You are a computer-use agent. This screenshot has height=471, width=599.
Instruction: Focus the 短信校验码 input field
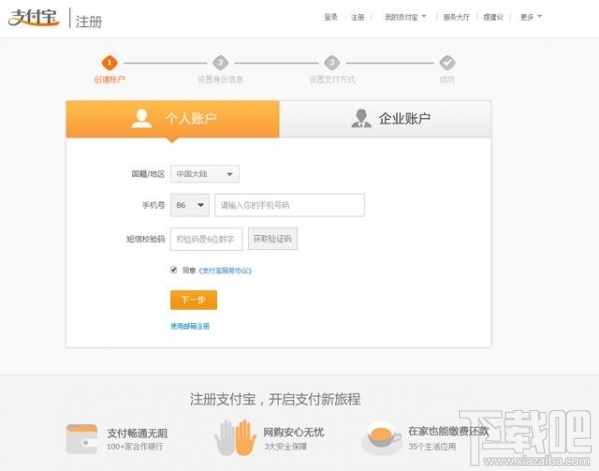[206, 239]
